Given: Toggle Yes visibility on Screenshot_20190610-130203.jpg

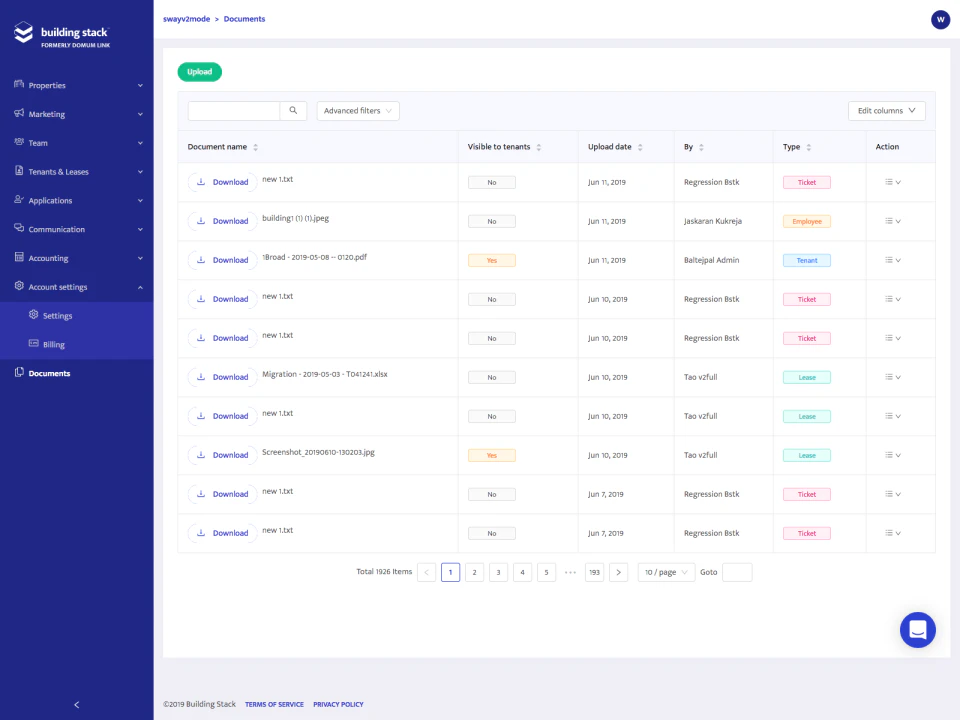Looking at the screenshot, I should click(491, 455).
